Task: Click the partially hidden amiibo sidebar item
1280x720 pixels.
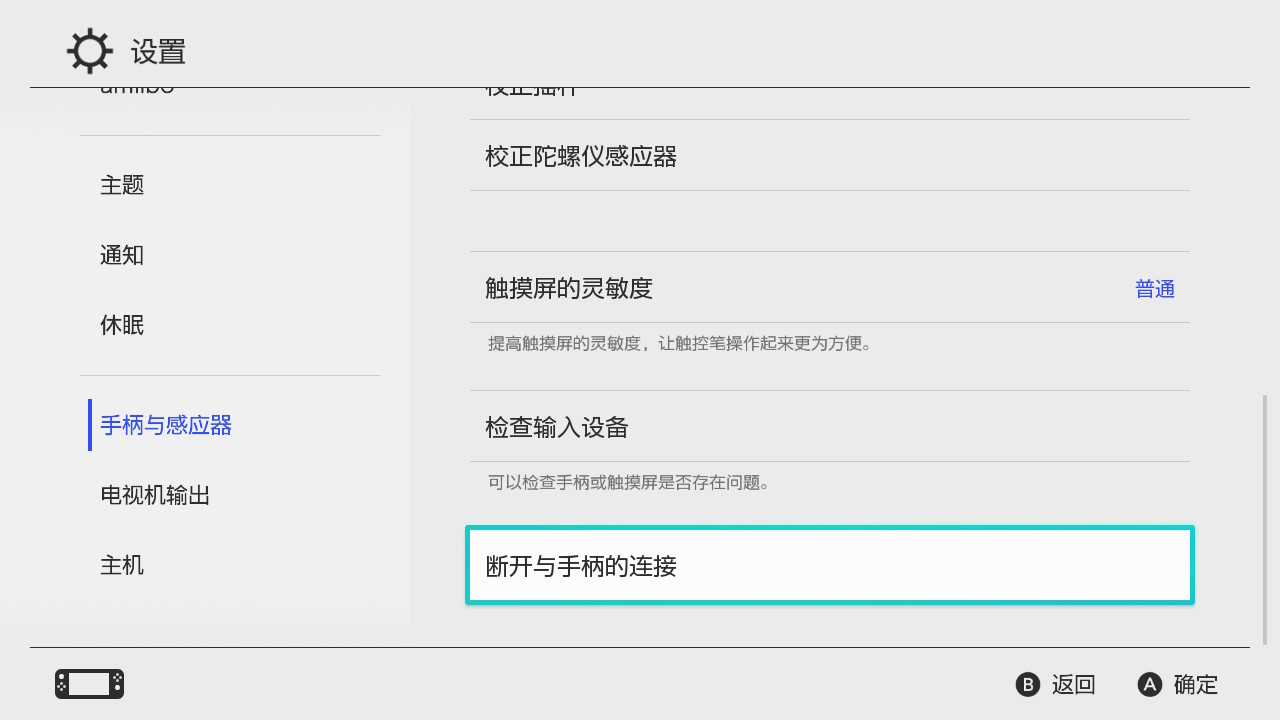Action: pyautogui.click(x=137, y=91)
